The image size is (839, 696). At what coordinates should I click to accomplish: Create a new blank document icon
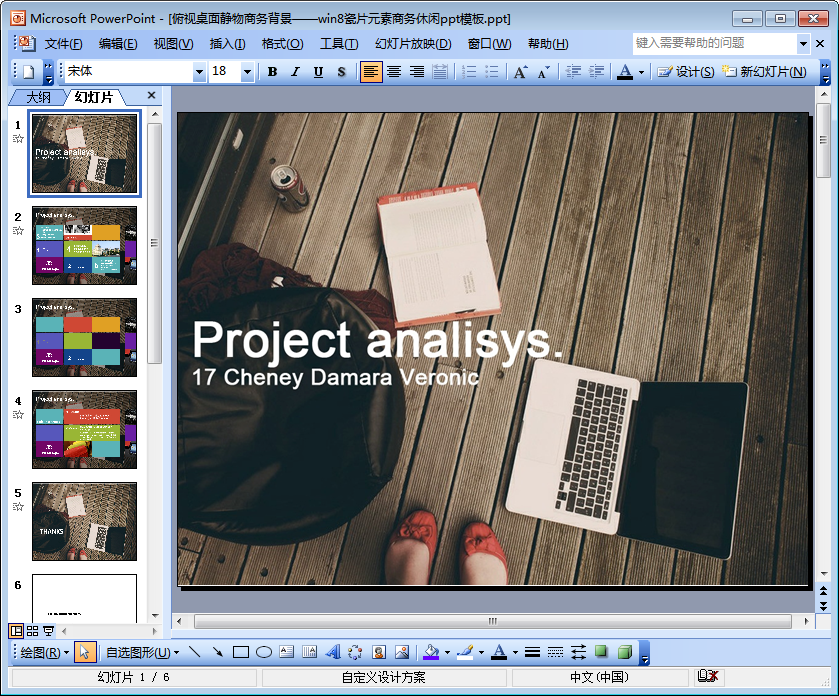click(29, 72)
